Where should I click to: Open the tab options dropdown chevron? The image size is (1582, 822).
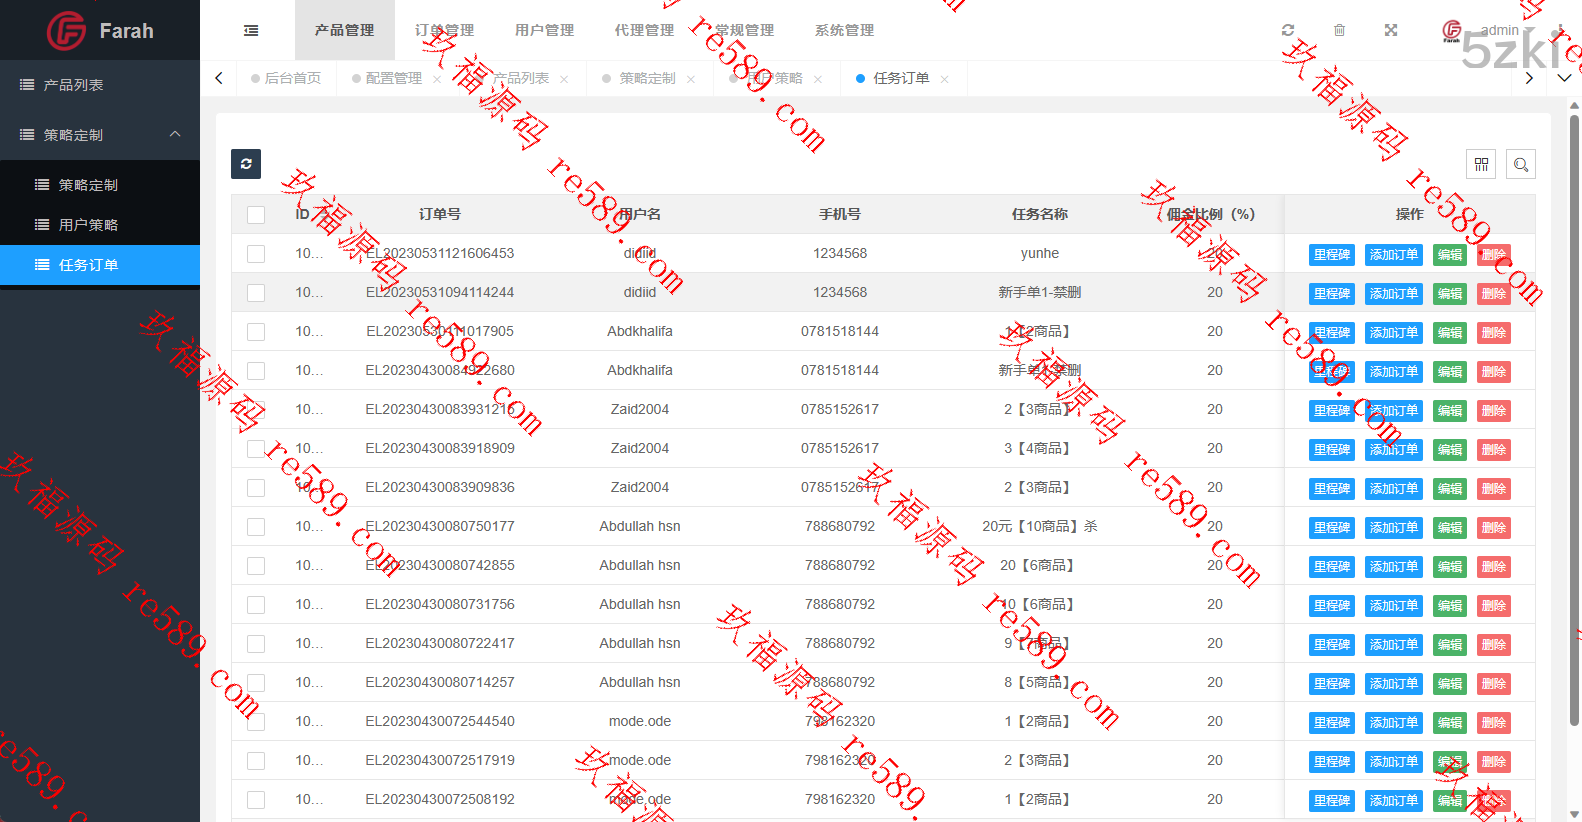pos(1563,78)
